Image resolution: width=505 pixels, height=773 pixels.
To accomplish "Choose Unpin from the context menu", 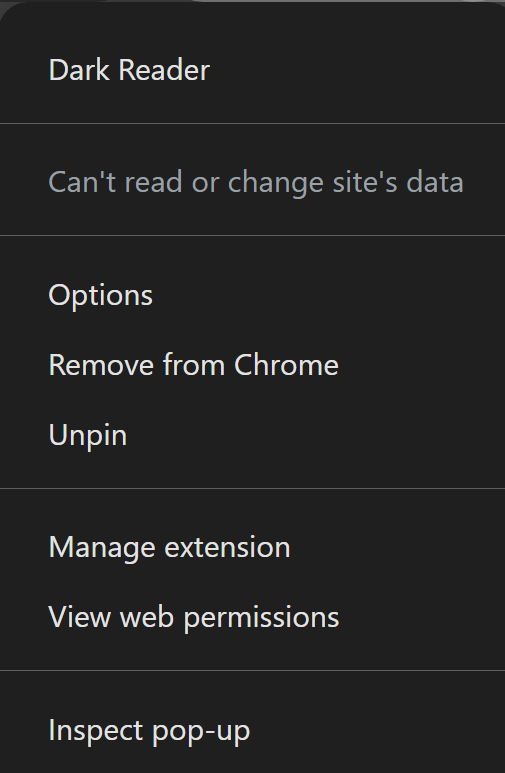I will click(252, 435).
